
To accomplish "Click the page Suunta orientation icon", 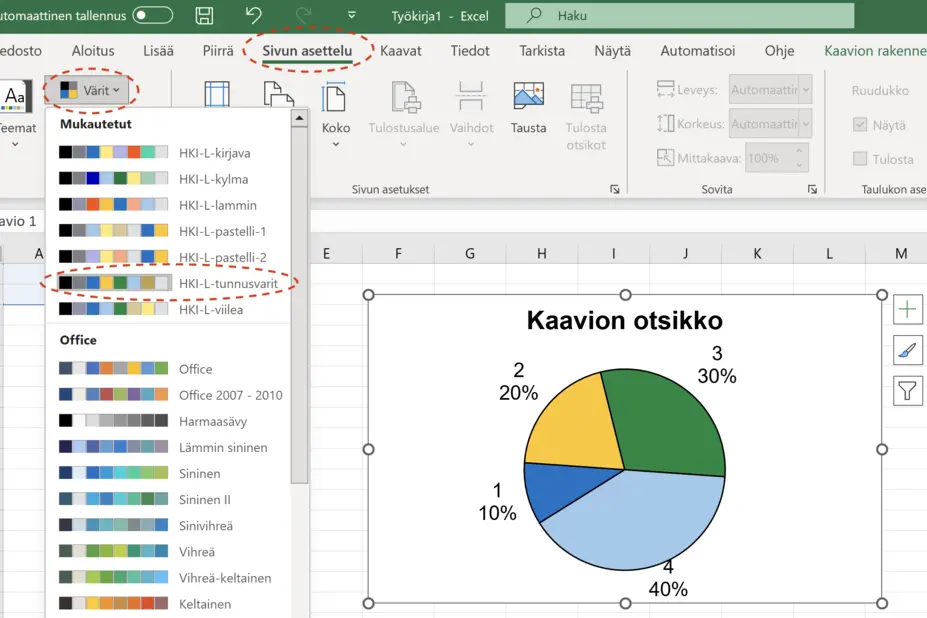I will (x=278, y=95).
